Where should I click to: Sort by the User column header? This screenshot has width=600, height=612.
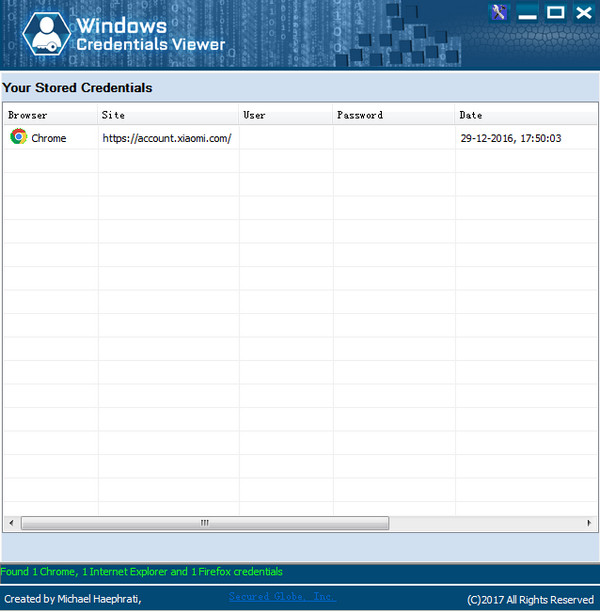pyautogui.click(x=286, y=115)
